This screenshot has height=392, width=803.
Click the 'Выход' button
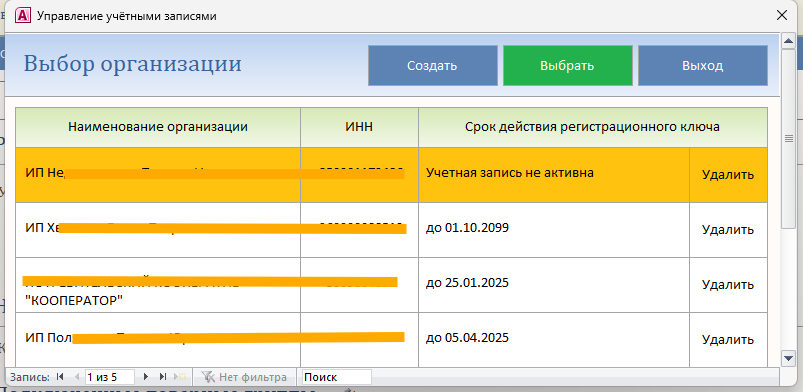[703, 66]
